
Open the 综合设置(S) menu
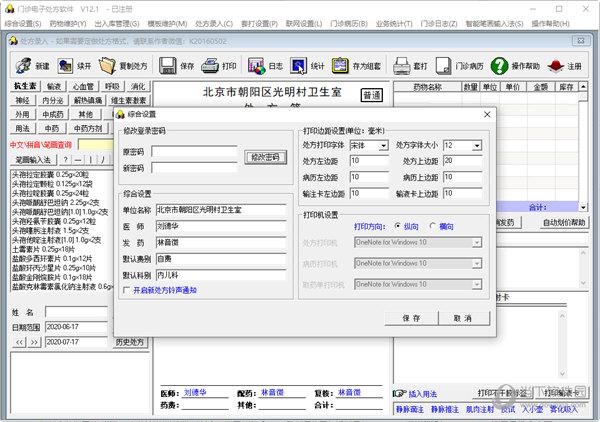tap(23, 24)
